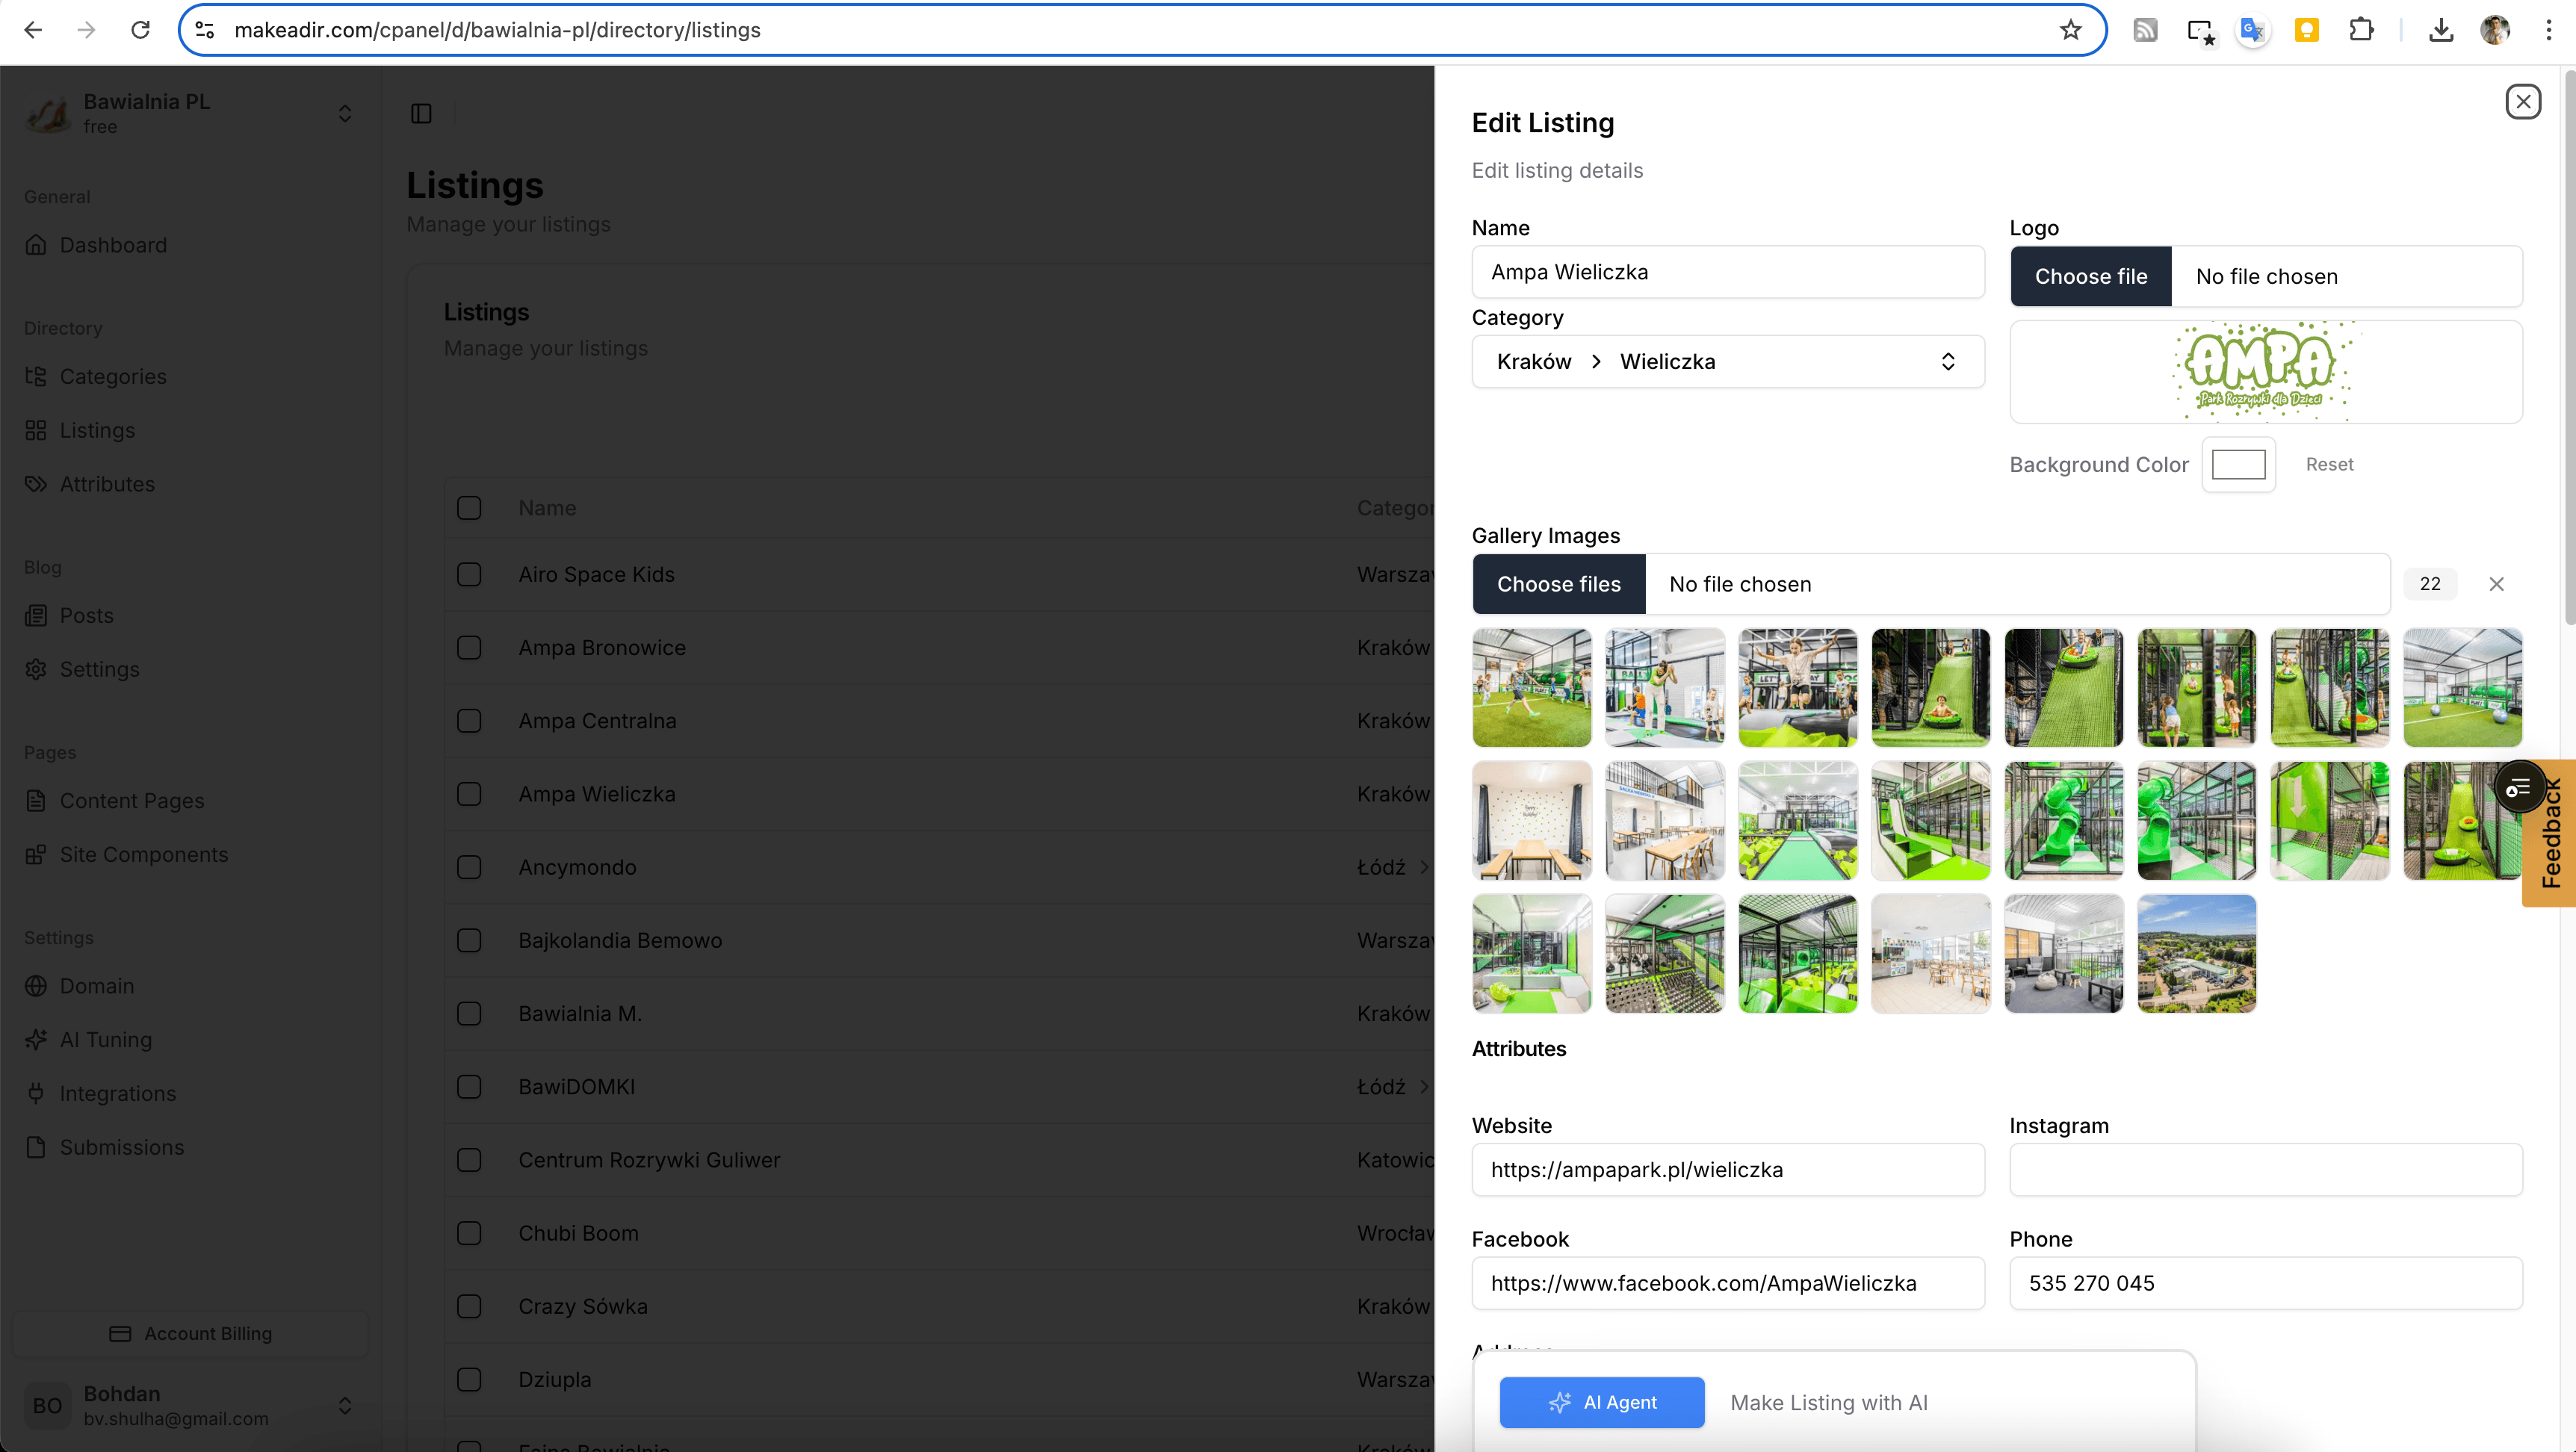
Task: Check the Airo Space Kids checkbox
Action: (x=469, y=574)
